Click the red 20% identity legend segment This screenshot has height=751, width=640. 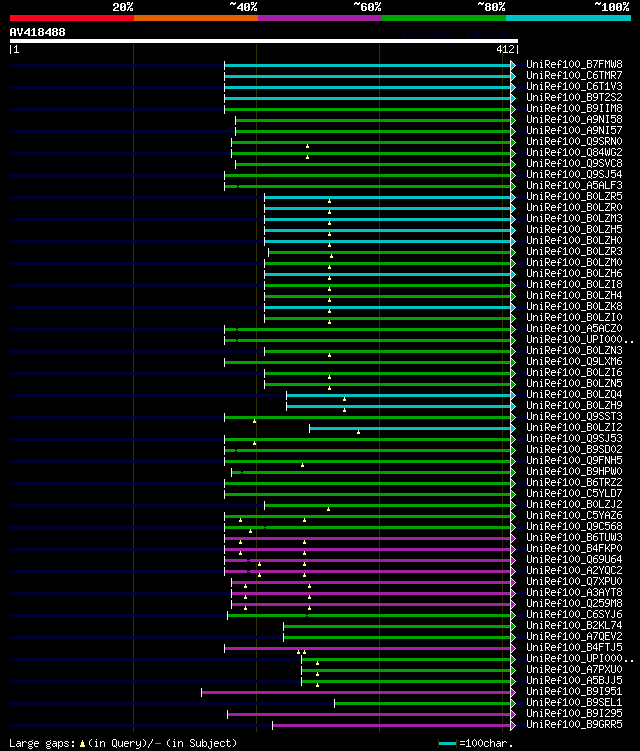coord(72,18)
